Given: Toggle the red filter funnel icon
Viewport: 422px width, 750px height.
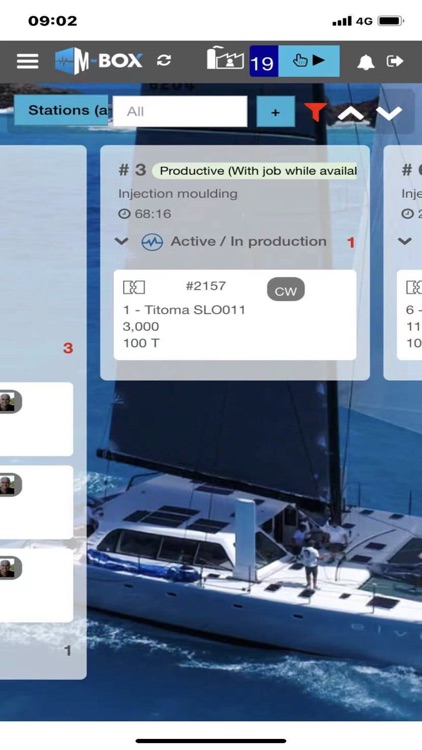Looking at the screenshot, I should point(315,111).
